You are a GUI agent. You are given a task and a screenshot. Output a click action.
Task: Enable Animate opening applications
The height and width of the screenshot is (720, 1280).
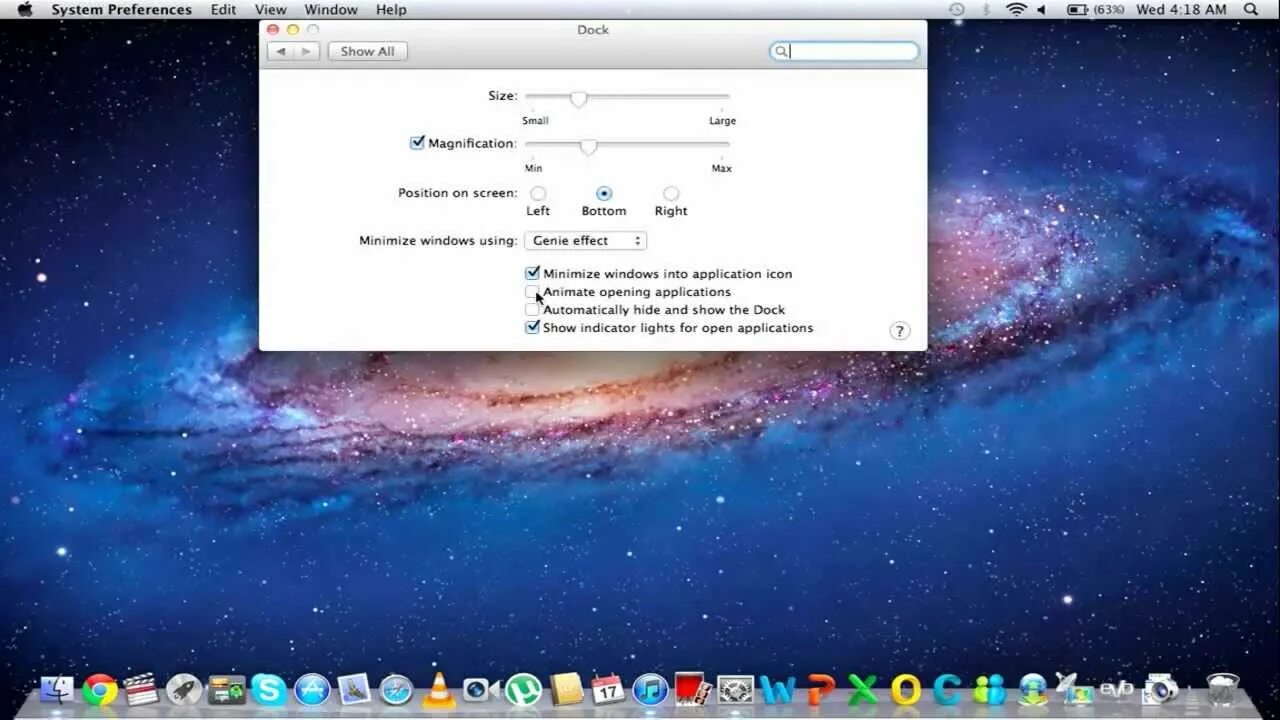532,292
